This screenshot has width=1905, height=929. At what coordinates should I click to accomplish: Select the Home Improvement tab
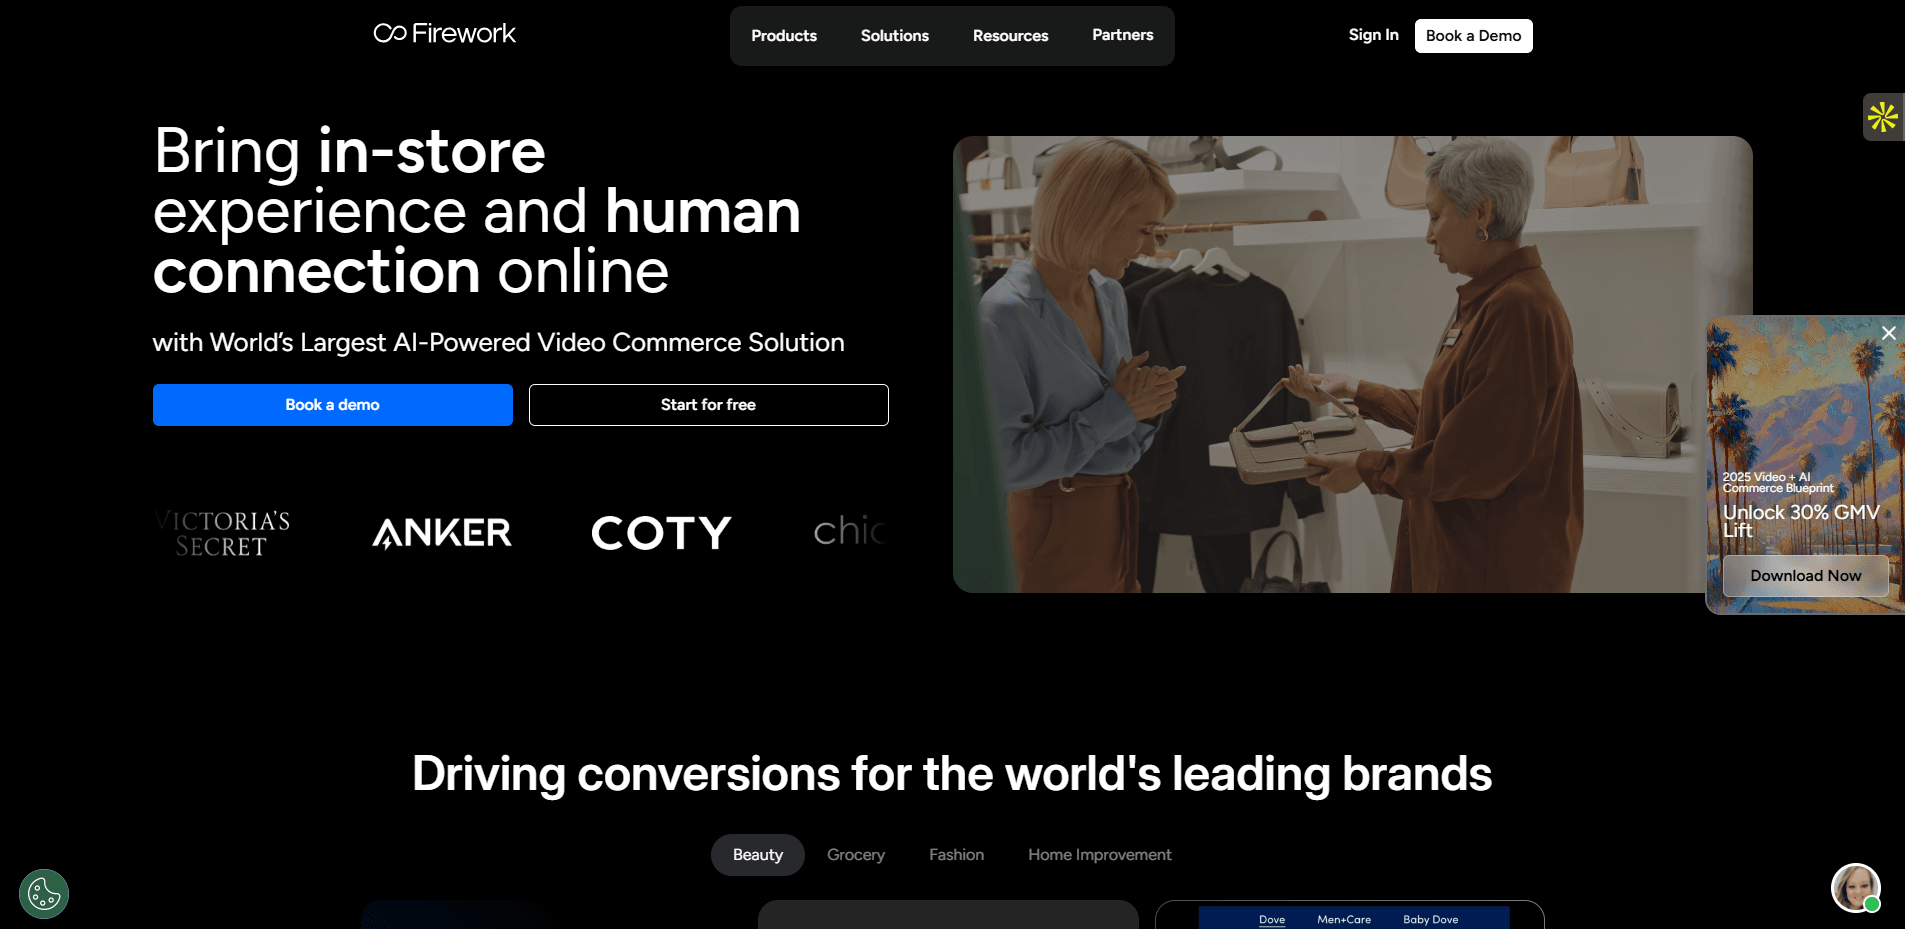tap(1099, 855)
